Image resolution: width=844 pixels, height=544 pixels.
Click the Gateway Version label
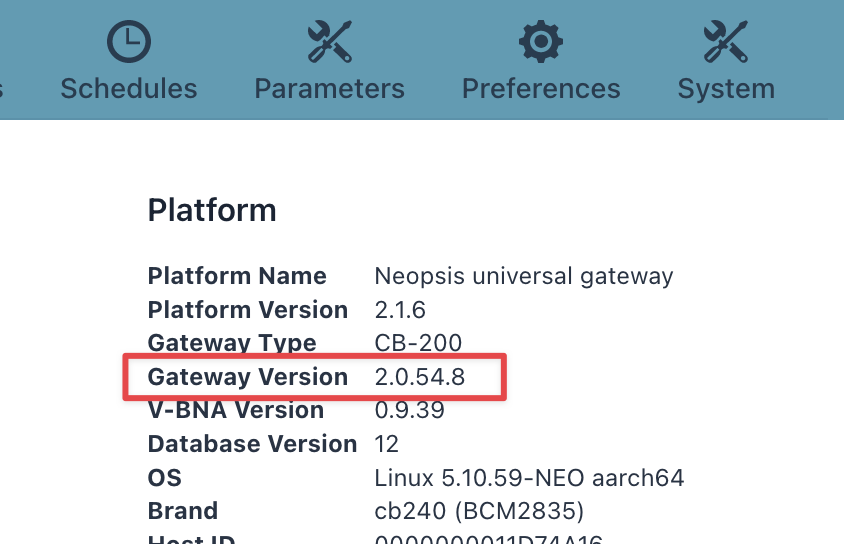click(248, 377)
